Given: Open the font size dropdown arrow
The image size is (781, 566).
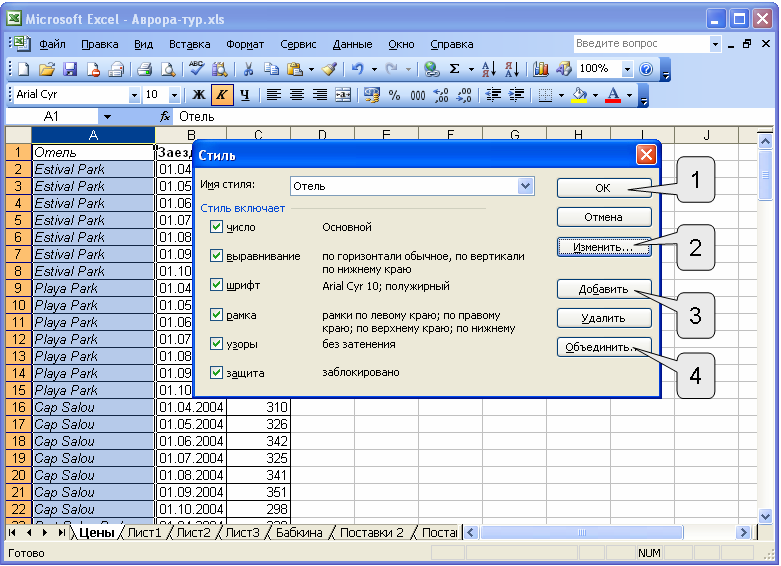Looking at the screenshot, I should tap(174, 95).
